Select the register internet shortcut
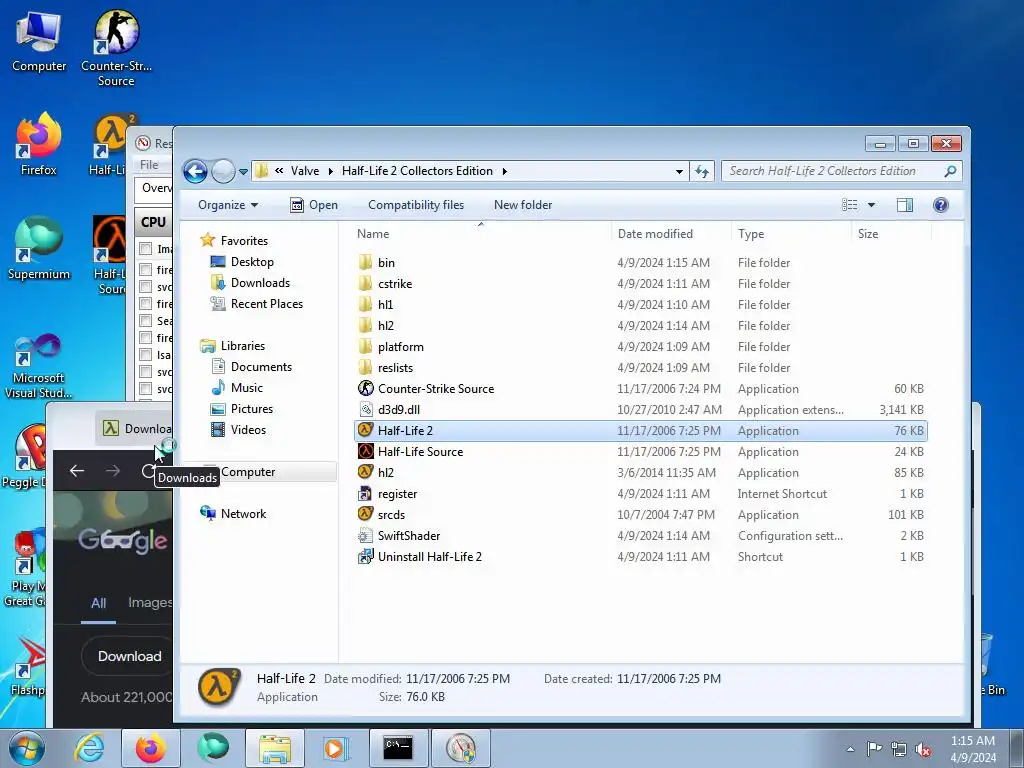This screenshot has width=1024, height=768. [641, 494]
